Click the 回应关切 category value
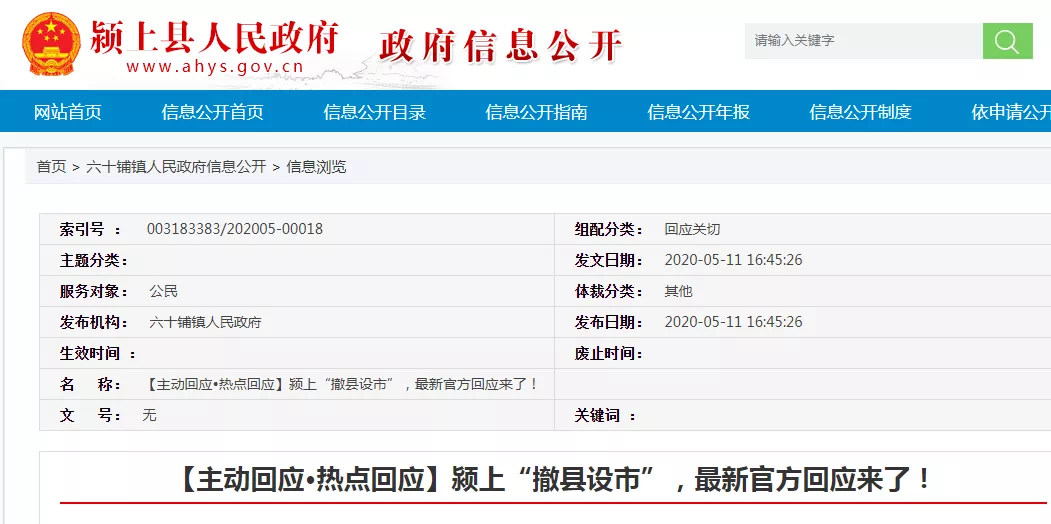This screenshot has height=524, width=1051. (692, 229)
